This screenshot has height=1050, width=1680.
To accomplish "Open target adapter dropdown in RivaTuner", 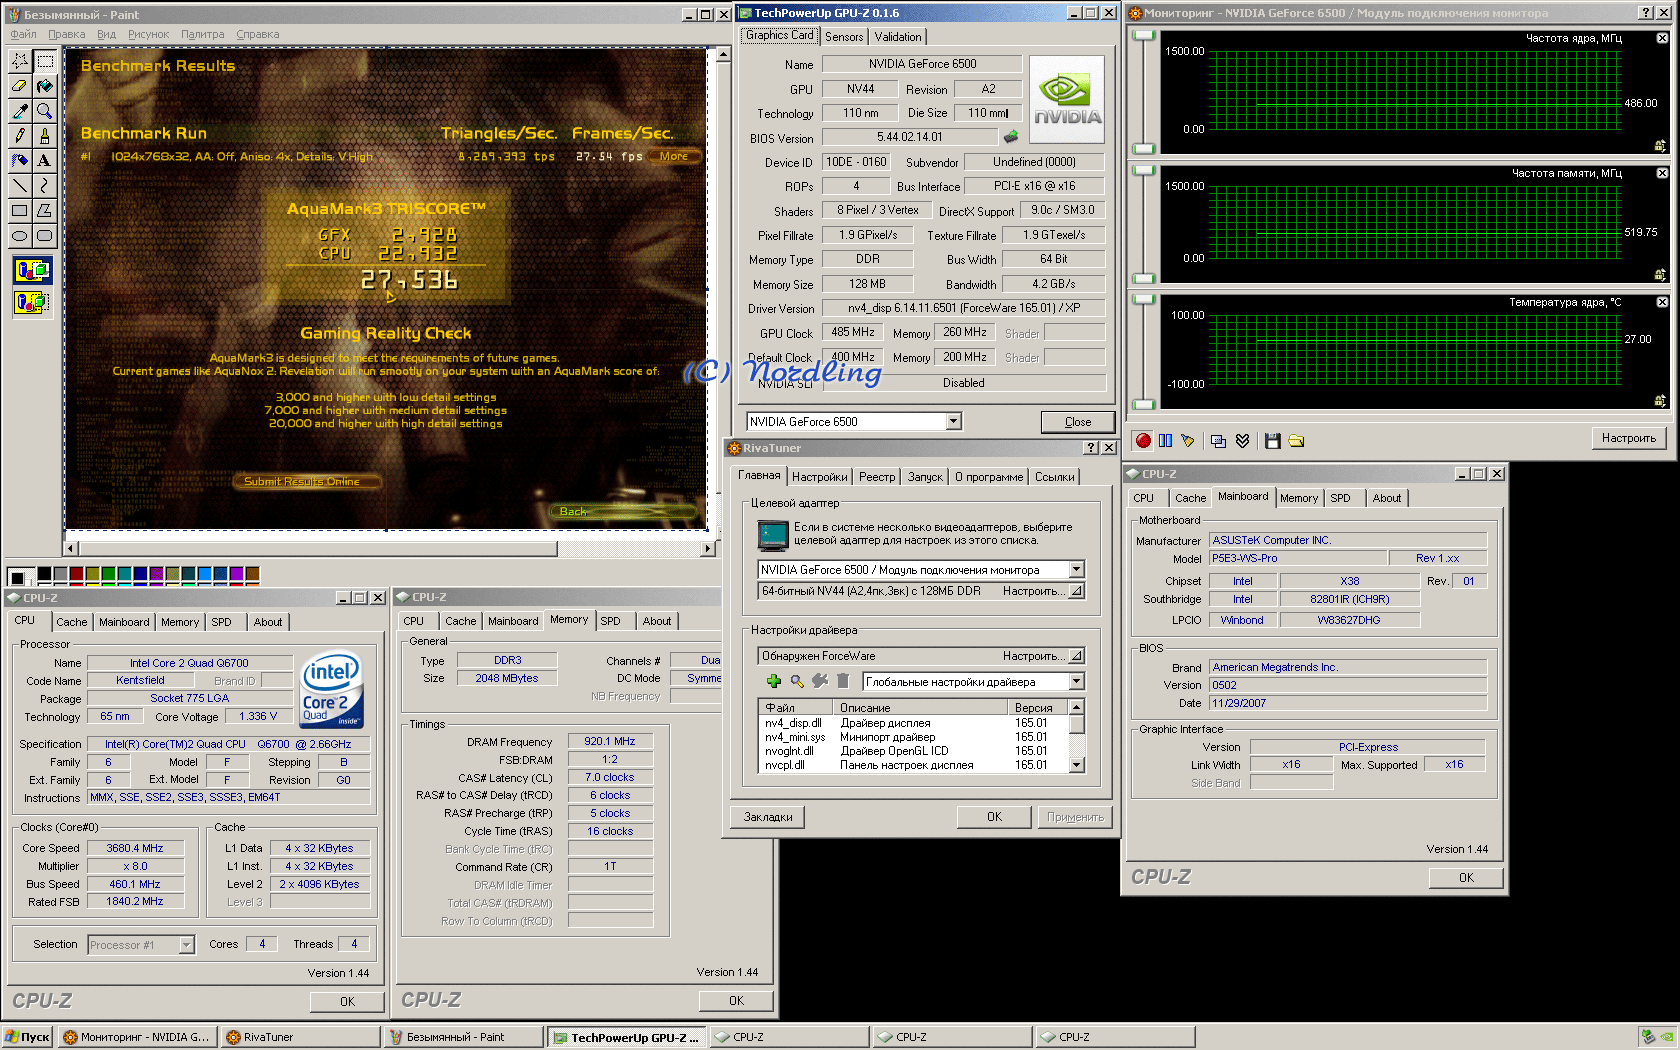I will tap(1077, 570).
